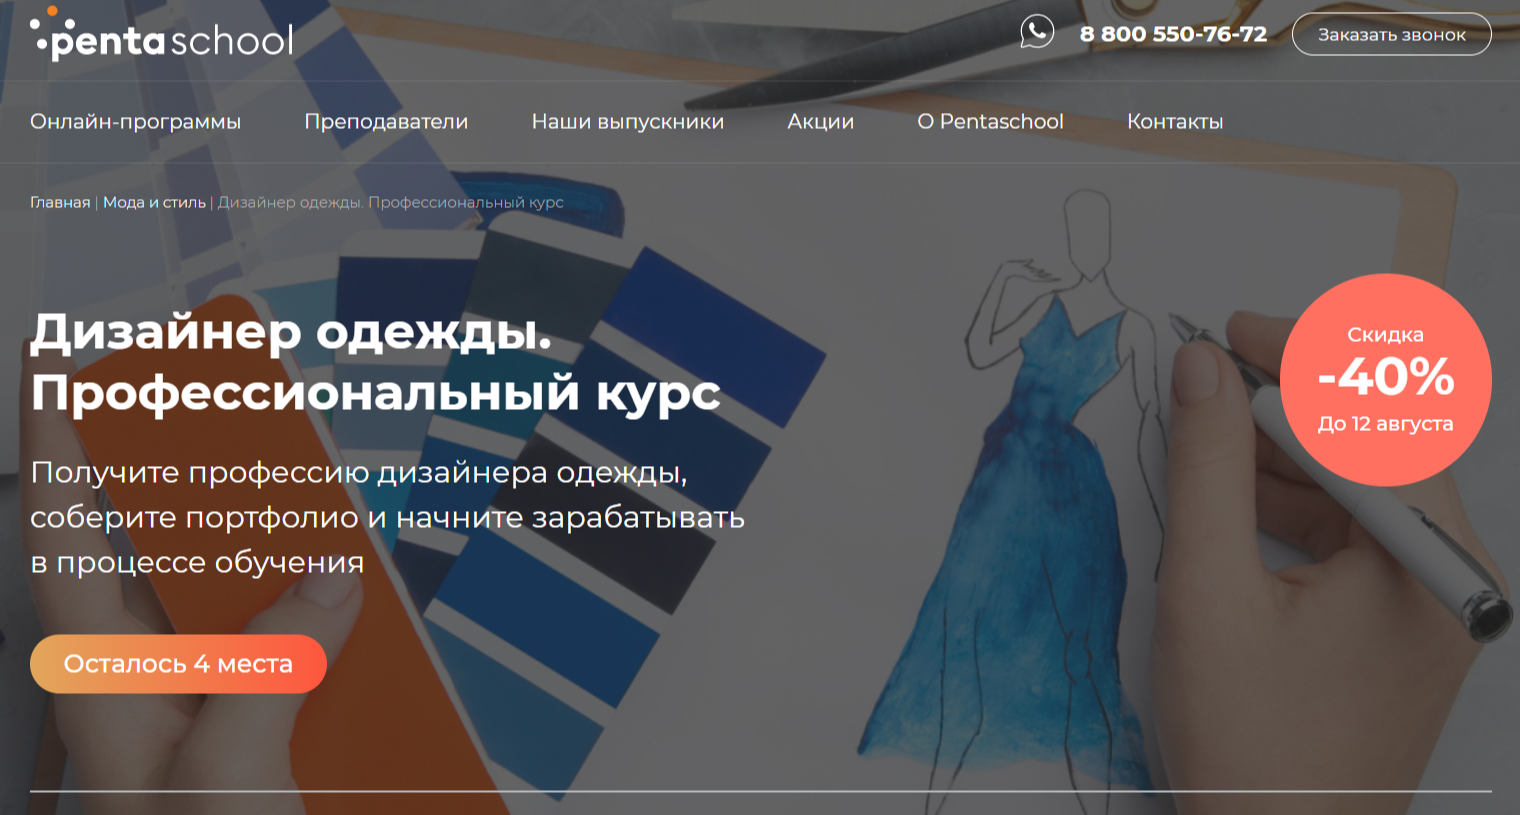Select the 'Акции' menu item
The height and width of the screenshot is (815, 1520).
(821, 121)
